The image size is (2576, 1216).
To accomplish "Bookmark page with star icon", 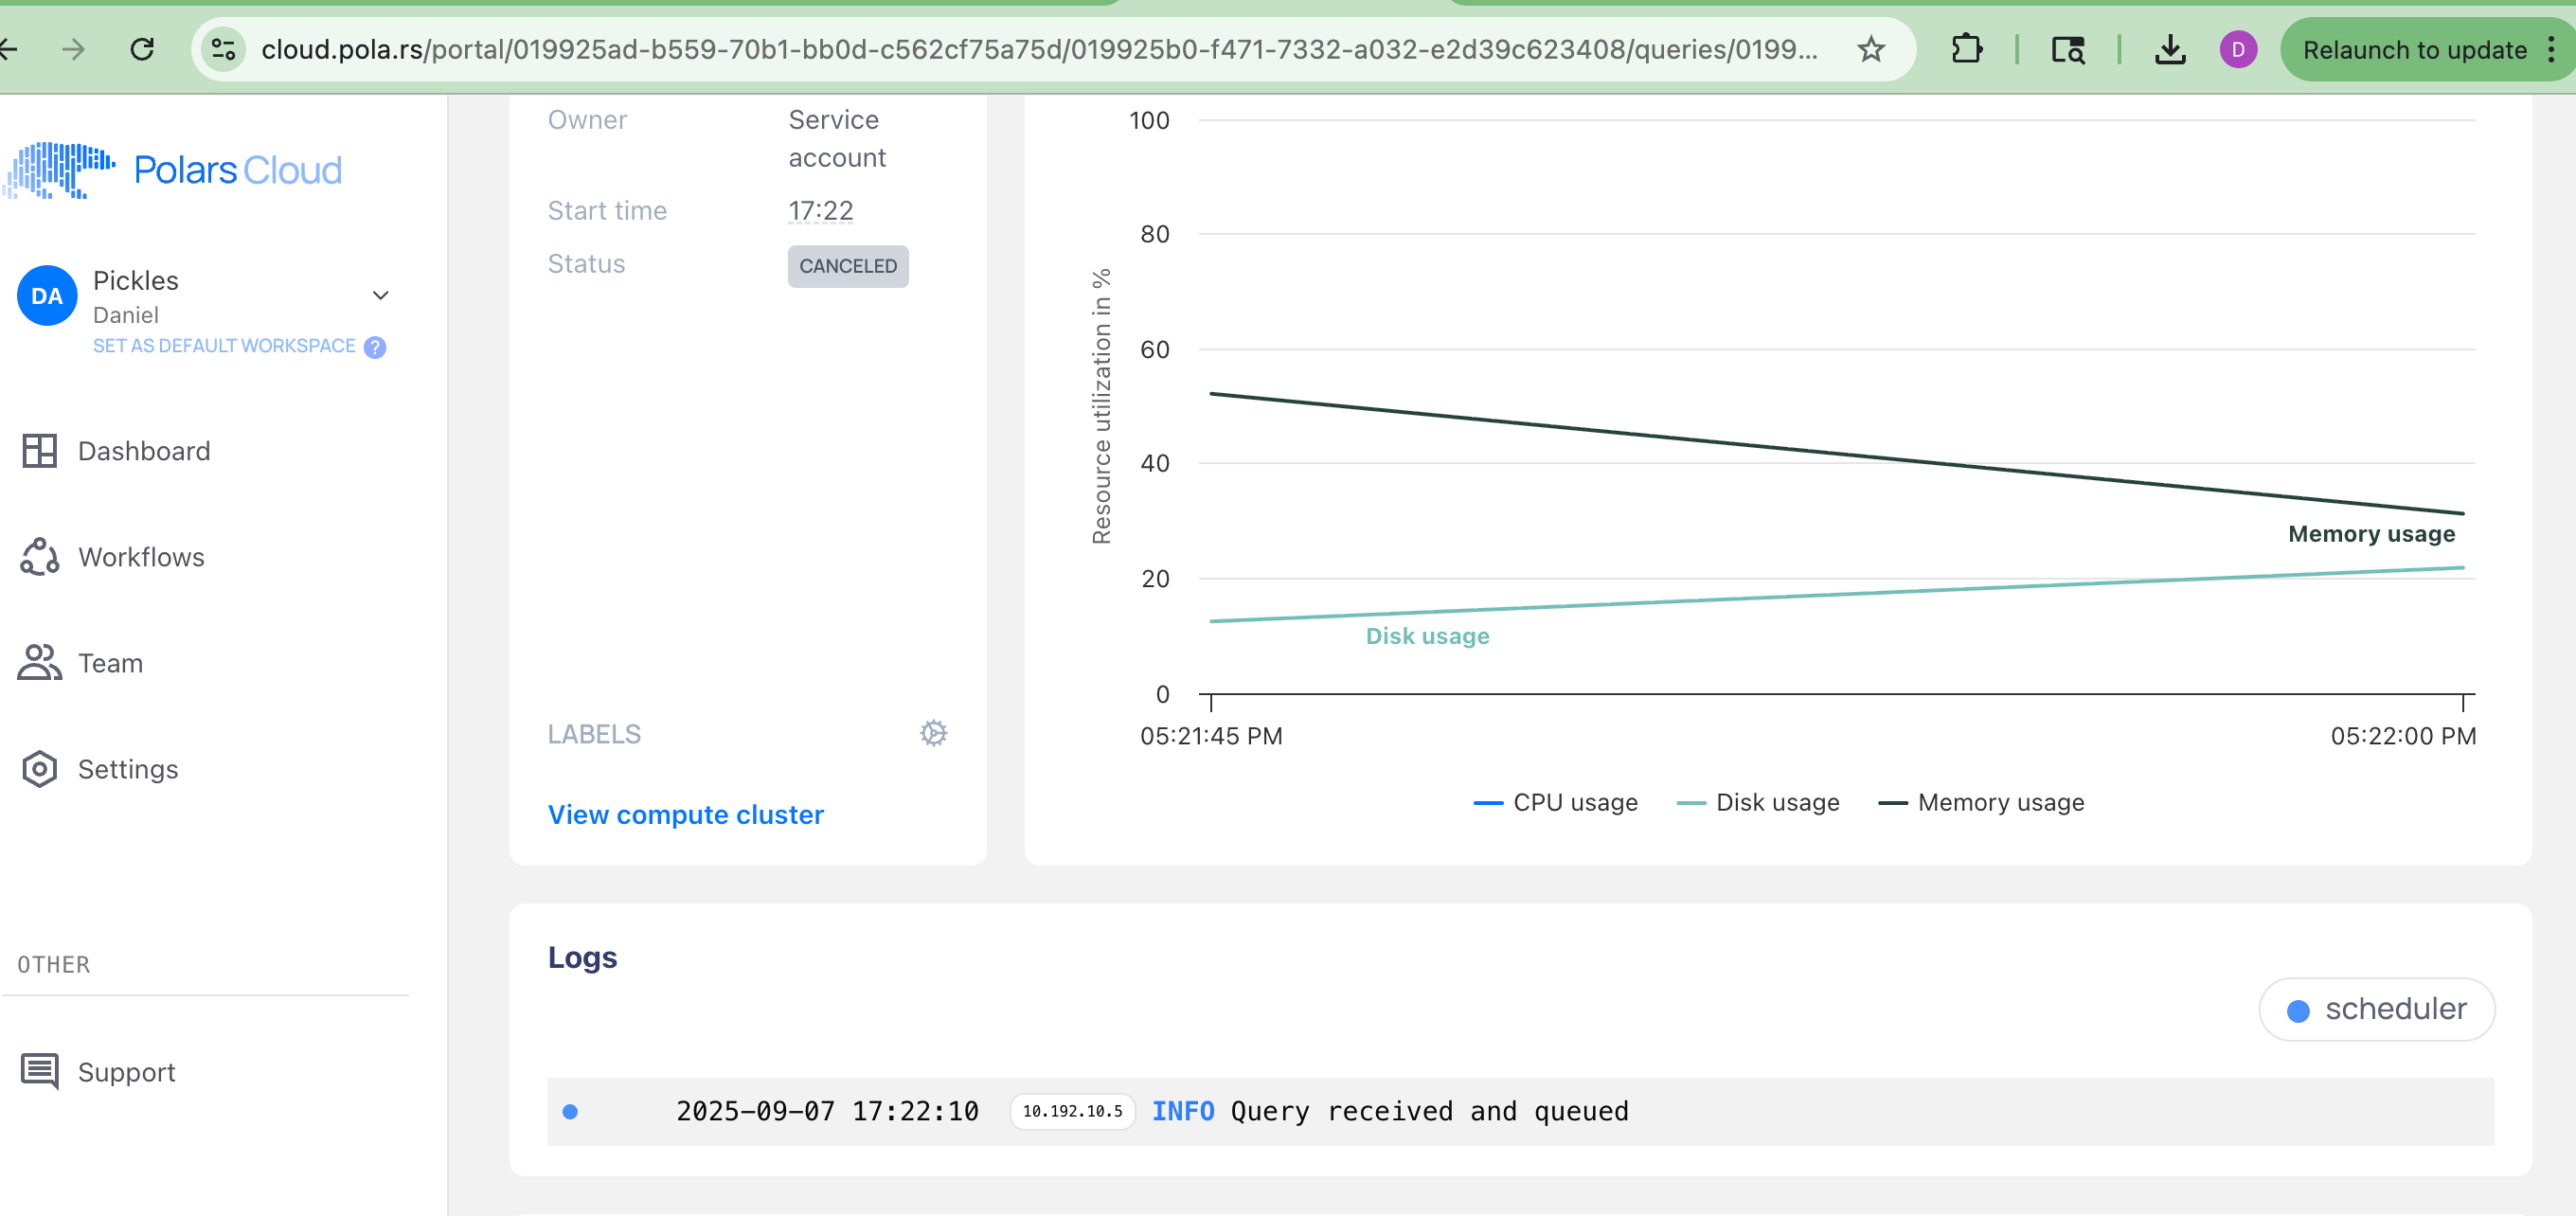I will pos(1870,49).
